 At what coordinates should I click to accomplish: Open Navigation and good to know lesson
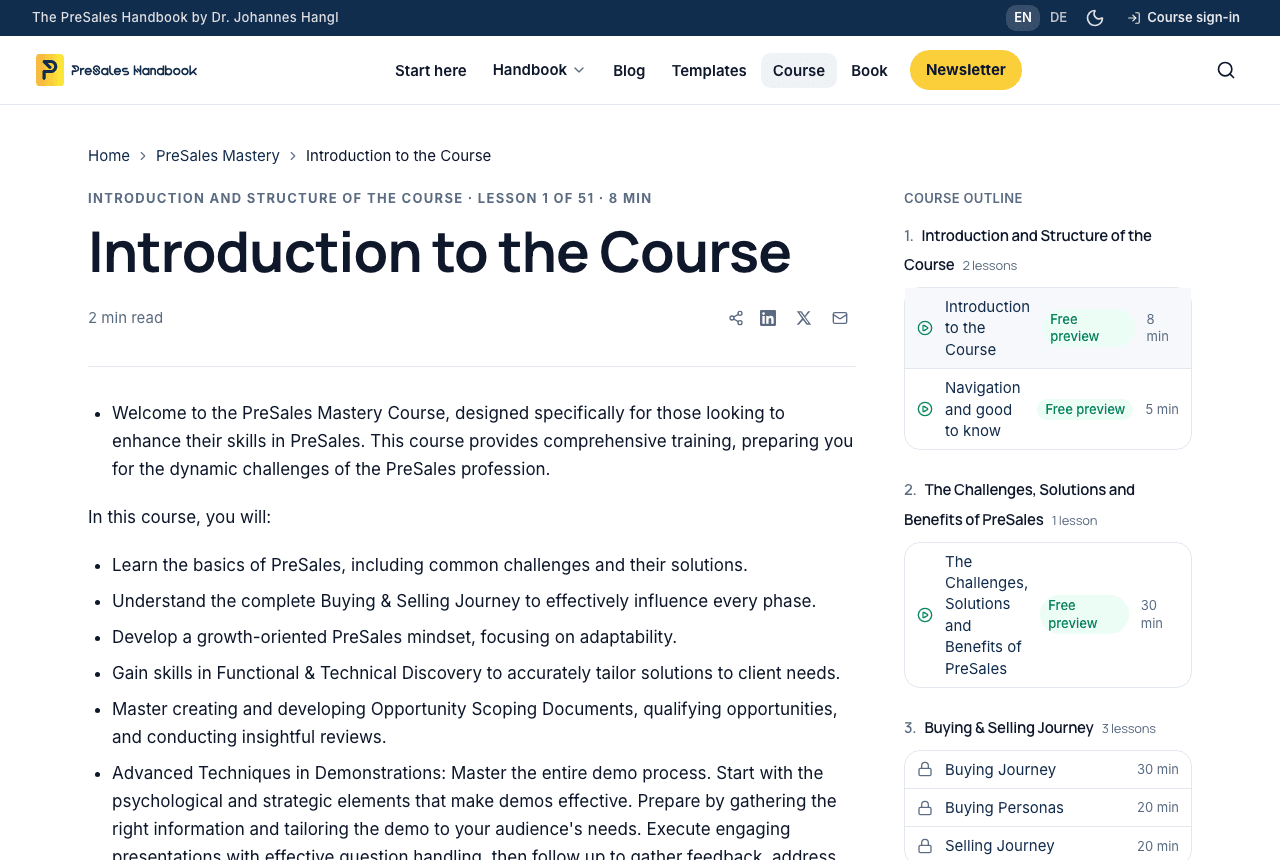tap(1048, 409)
